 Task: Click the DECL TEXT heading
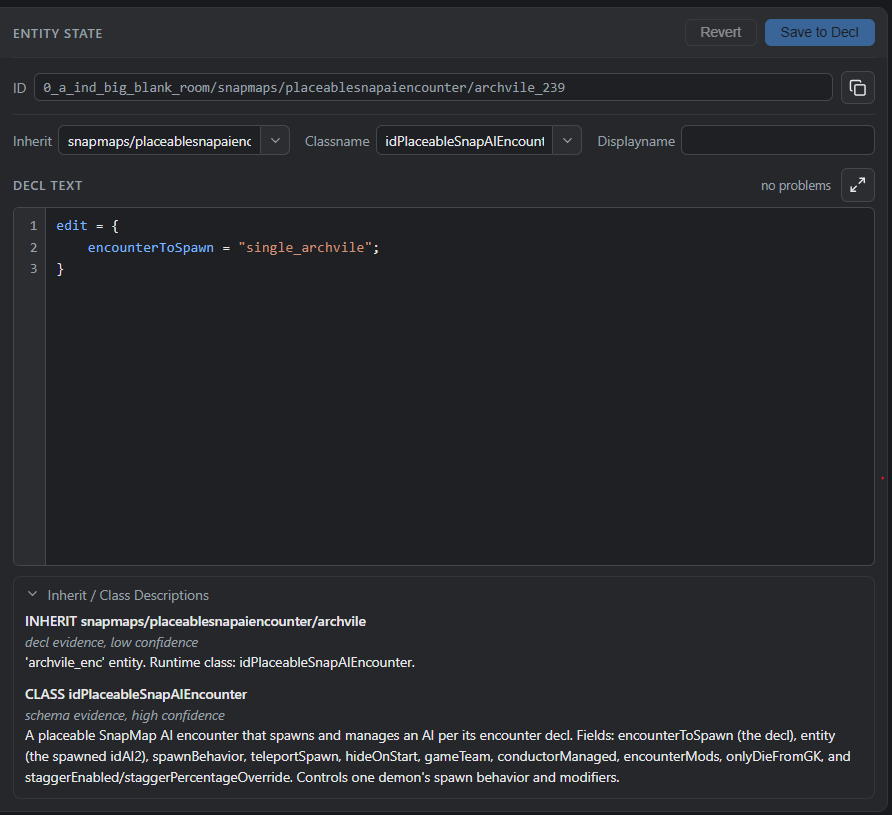[48, 185]
